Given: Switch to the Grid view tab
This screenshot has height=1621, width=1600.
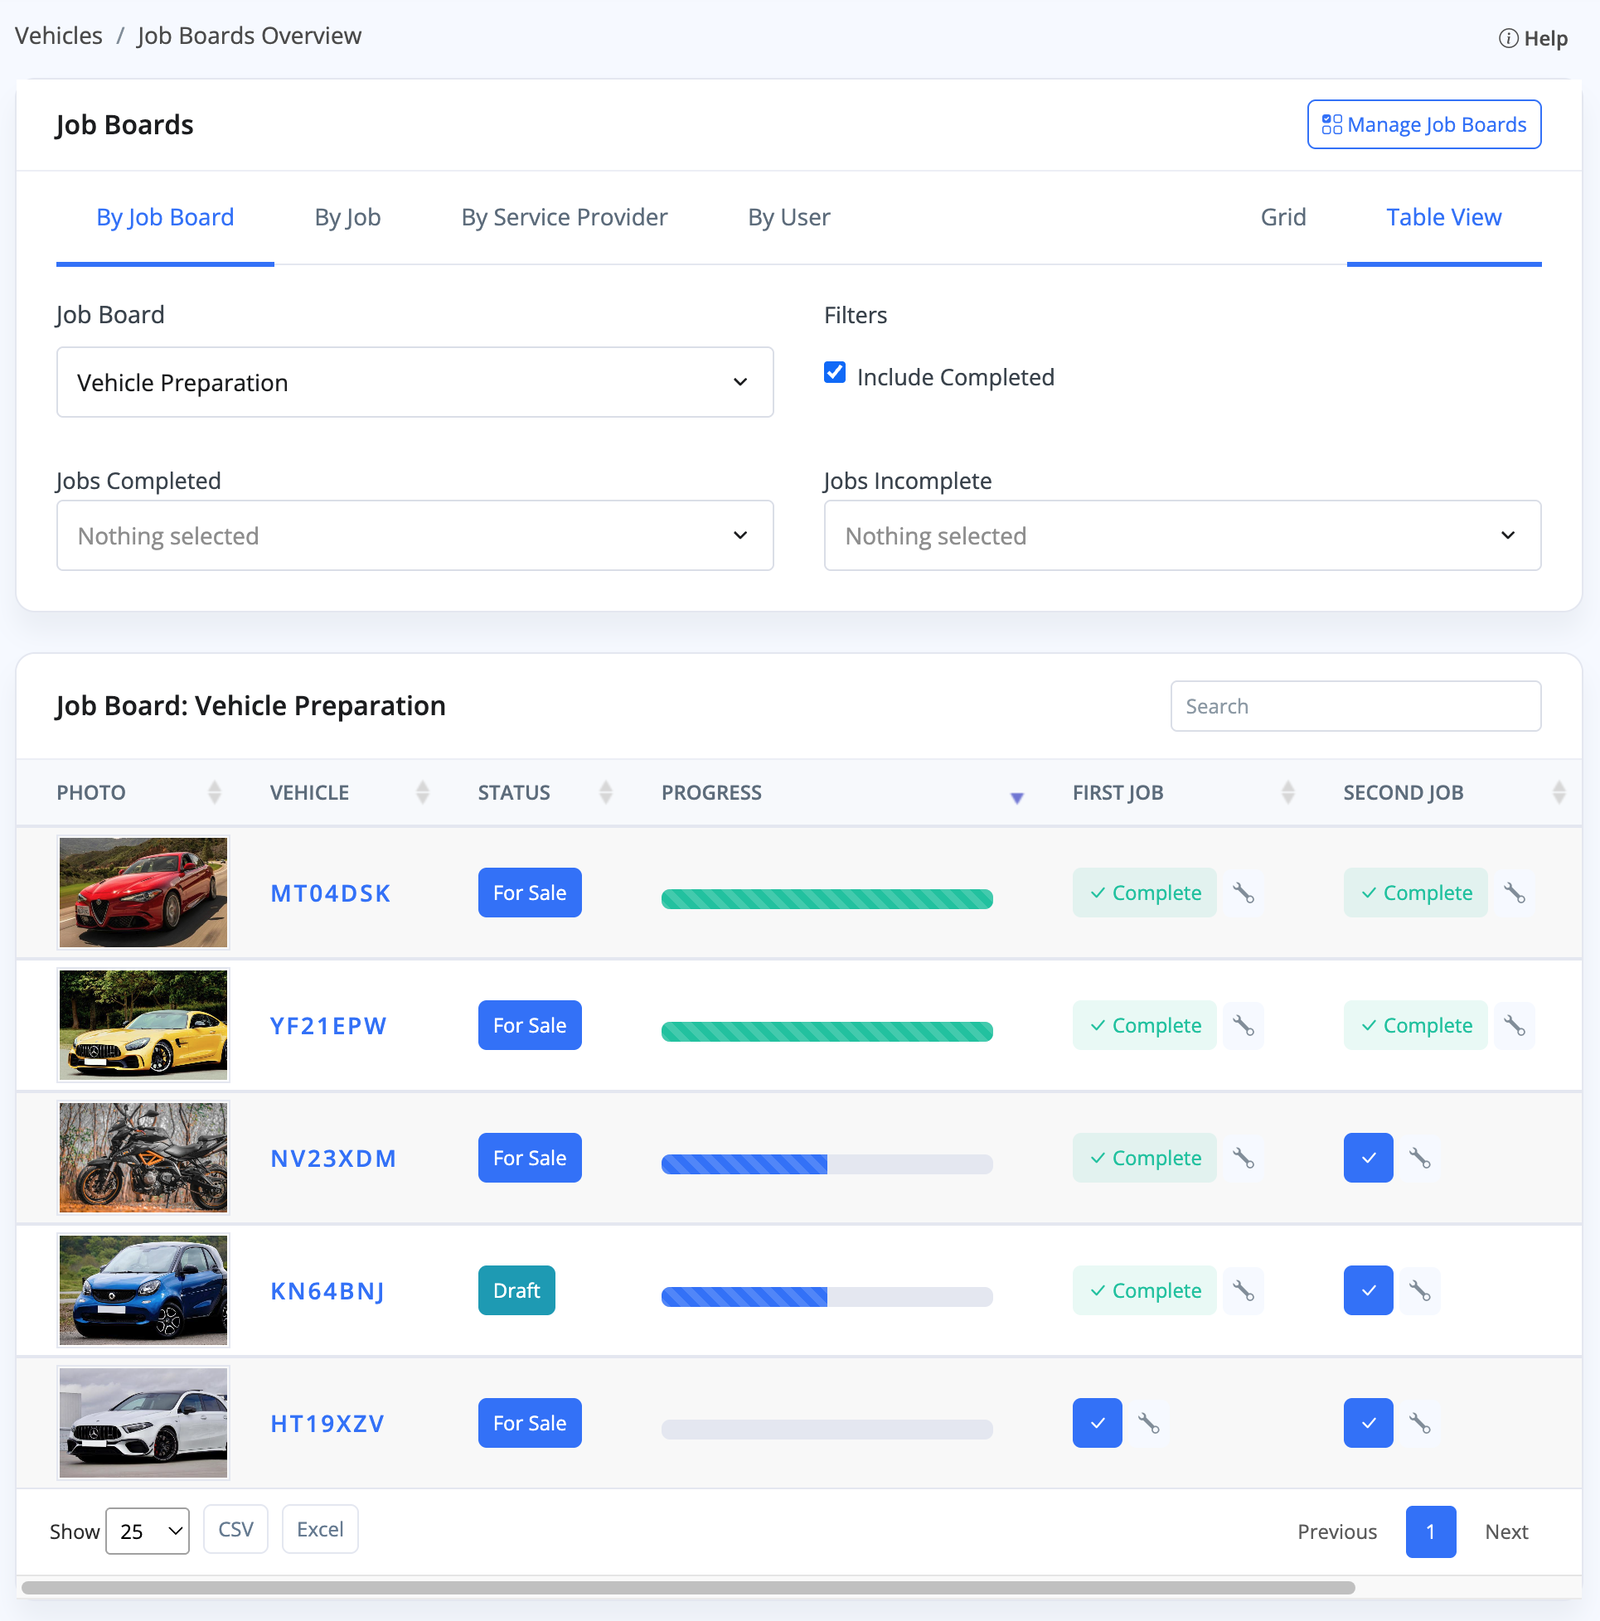Looking at the screenshot, I should pyautogui.click(x=1283, y=218).
